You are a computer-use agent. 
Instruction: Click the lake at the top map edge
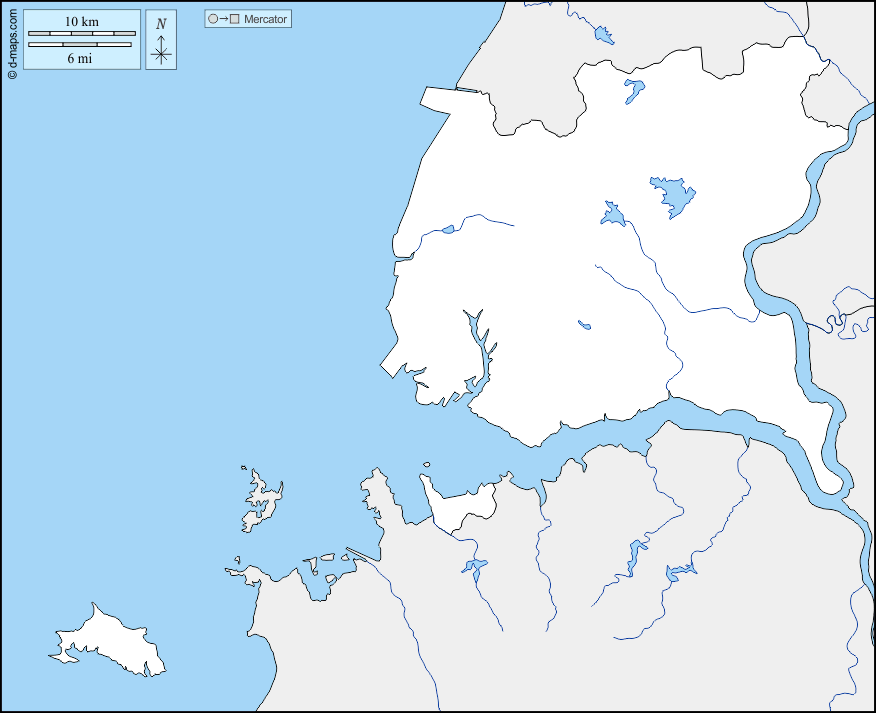(603, 35)
